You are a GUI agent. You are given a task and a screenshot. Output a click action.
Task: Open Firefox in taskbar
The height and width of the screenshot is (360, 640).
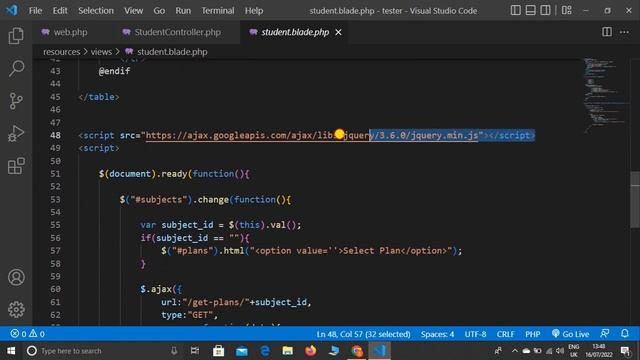click(311, 351)
